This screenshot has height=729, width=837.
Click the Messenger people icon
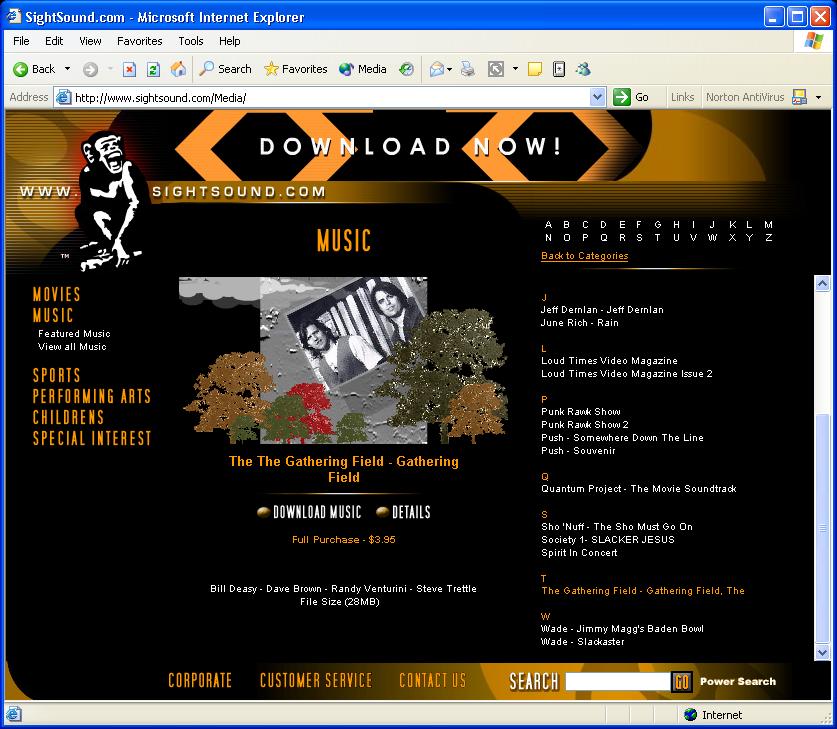(x=583, y=69)
